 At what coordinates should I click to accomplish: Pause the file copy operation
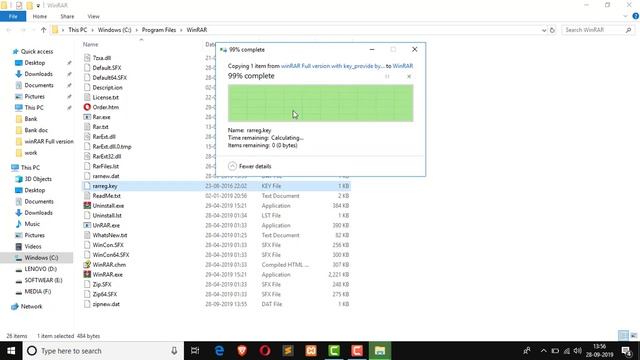coord(387,76)
